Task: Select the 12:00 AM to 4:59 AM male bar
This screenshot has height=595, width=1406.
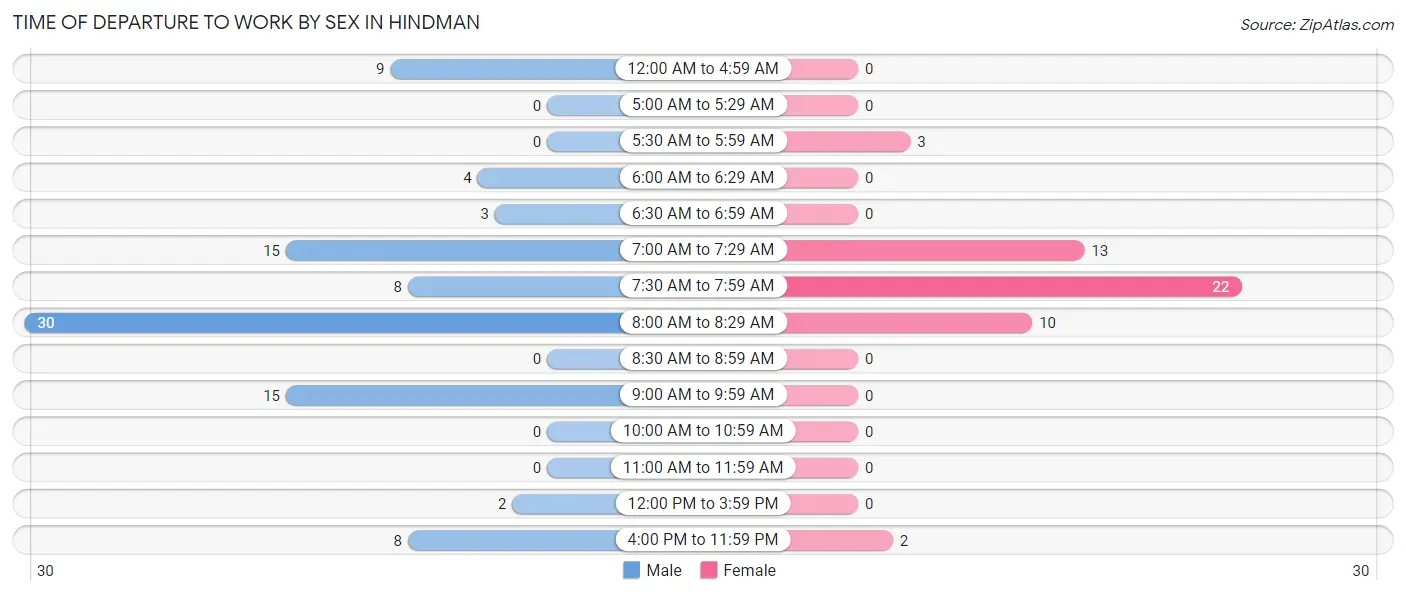Action: click(504, 69)
